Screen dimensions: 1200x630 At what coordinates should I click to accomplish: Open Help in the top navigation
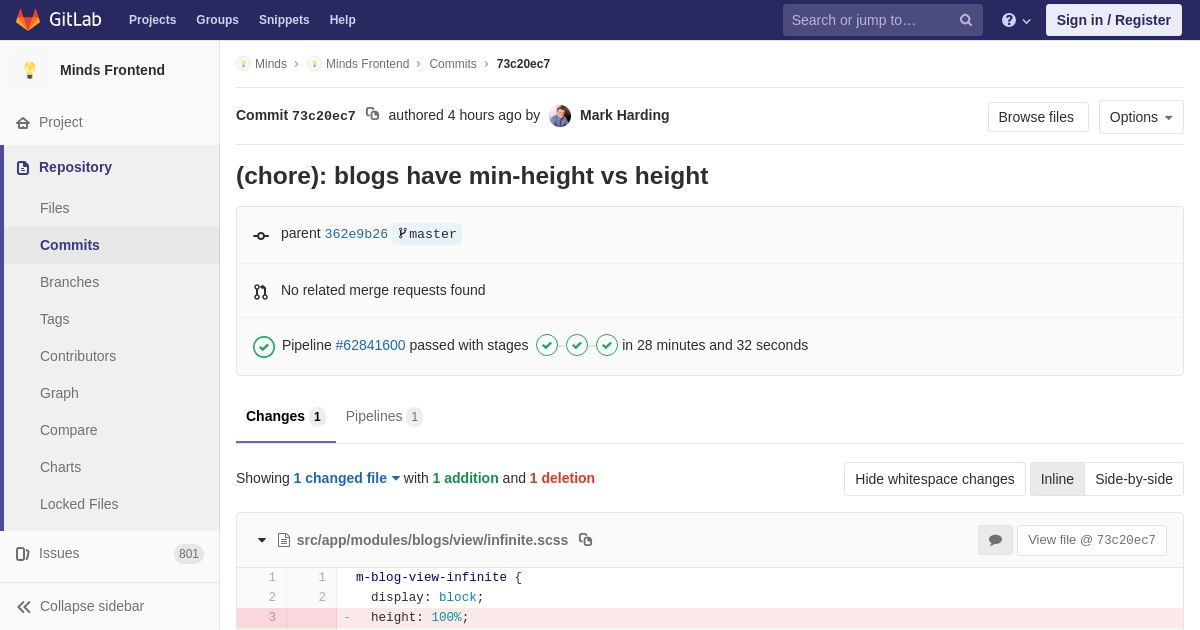pyautogui.click(x=343, y=20)
